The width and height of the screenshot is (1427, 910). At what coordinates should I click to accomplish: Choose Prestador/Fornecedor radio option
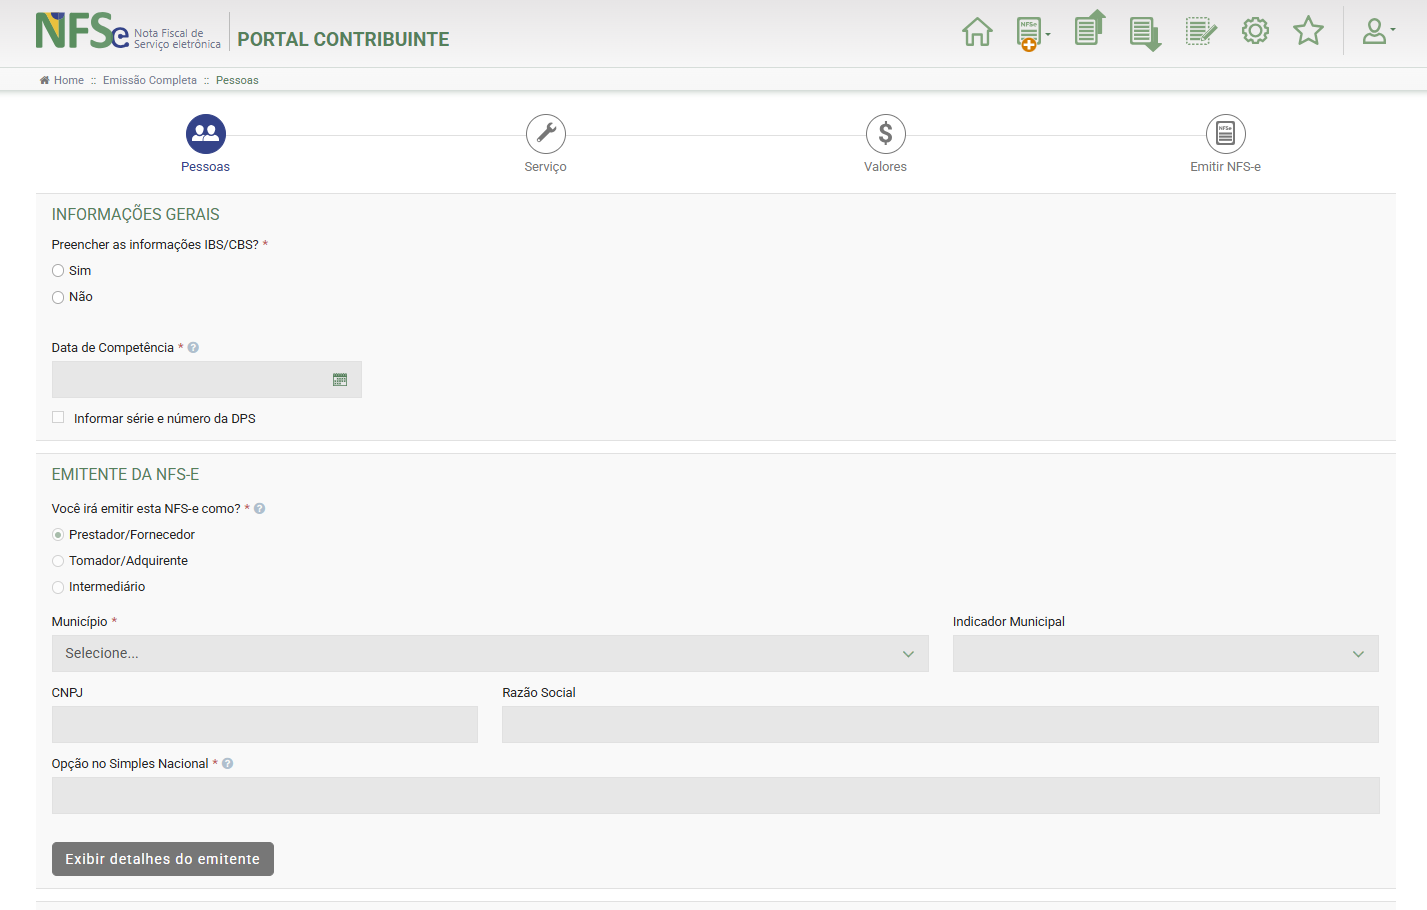(58, 535)
